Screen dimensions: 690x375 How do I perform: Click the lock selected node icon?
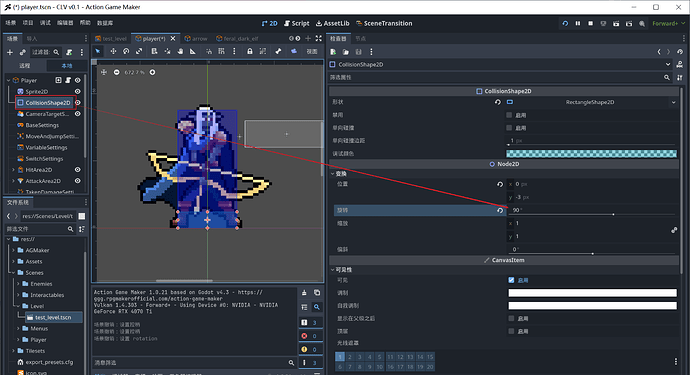point(250,51)
